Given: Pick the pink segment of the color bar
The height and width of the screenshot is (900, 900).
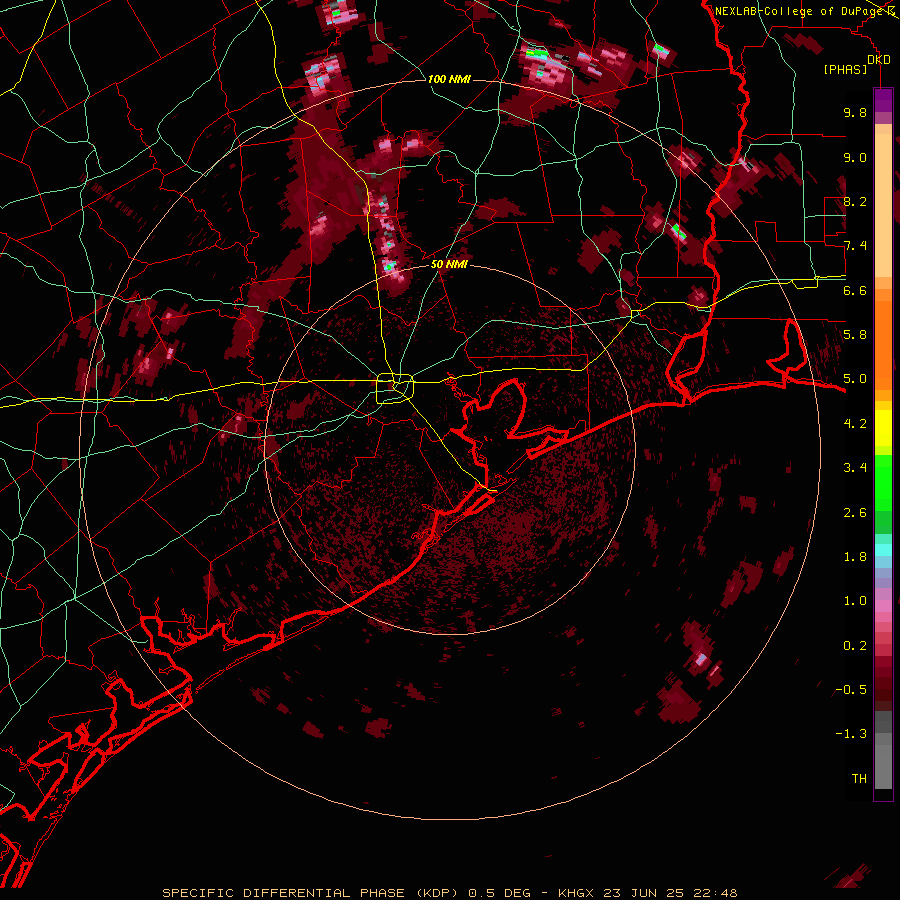Looking at the screenshot, I should (x=883, y=606).
